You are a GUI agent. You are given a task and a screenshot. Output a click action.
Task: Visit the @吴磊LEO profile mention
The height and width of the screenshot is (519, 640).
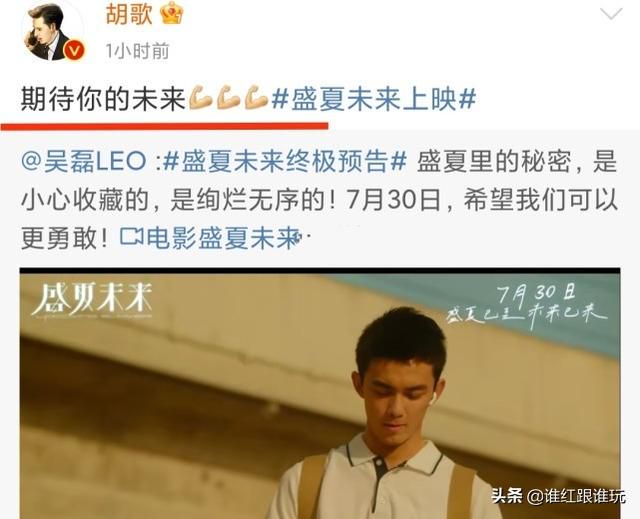83,162
